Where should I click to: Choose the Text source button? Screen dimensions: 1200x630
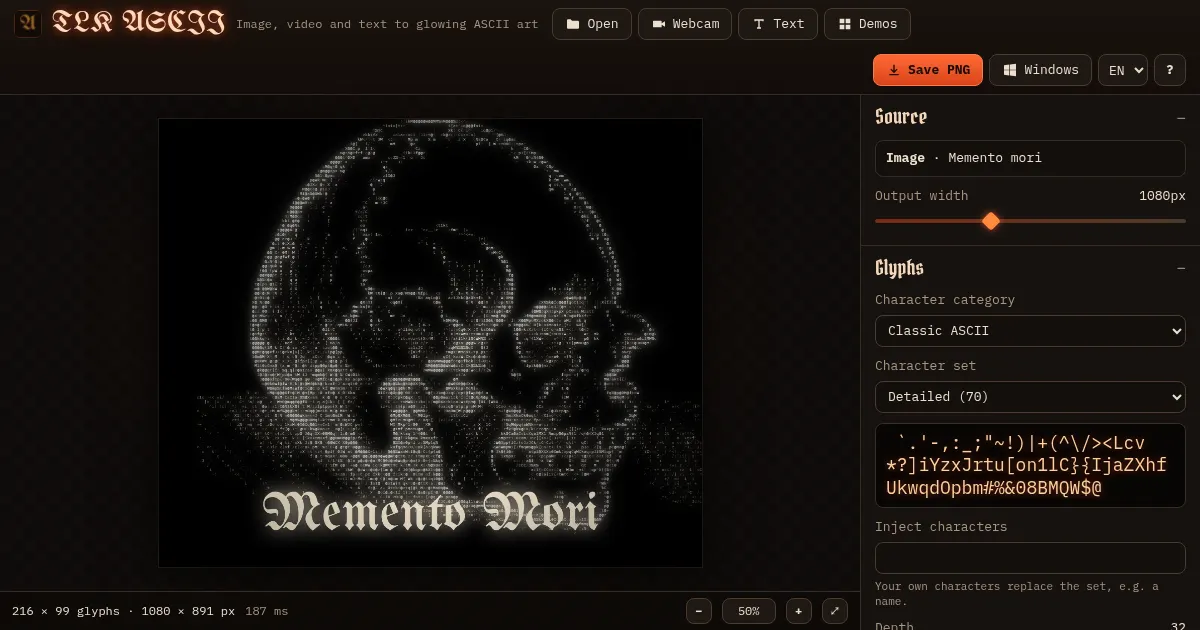(x=778, y=24)
